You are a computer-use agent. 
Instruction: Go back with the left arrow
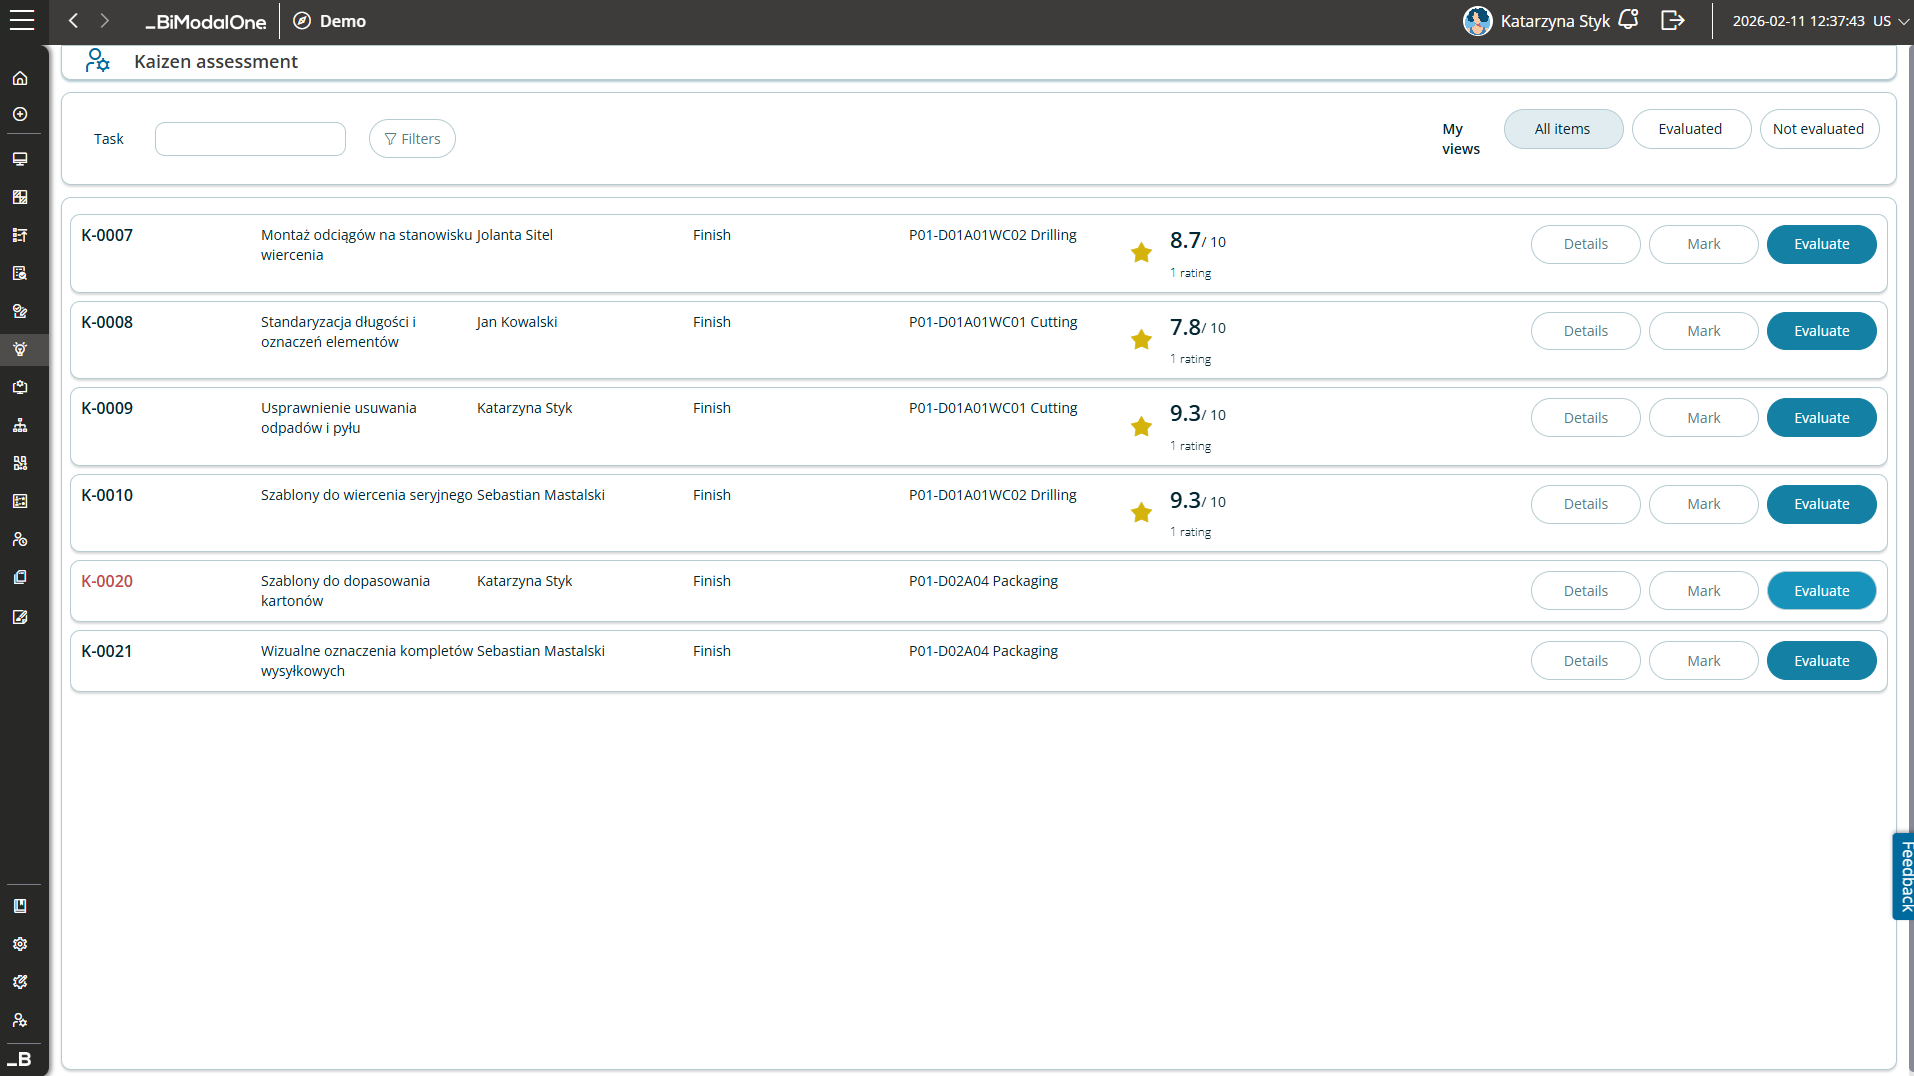pyautogui.click(x=73, y=21)
